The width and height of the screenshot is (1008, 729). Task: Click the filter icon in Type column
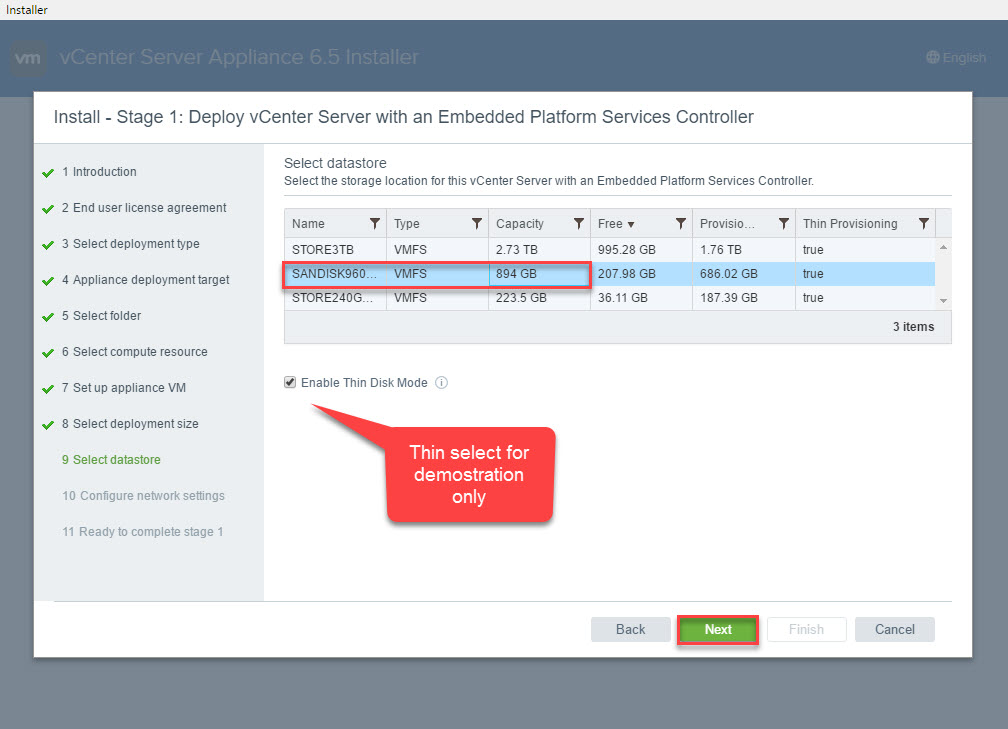pos(477,224)
